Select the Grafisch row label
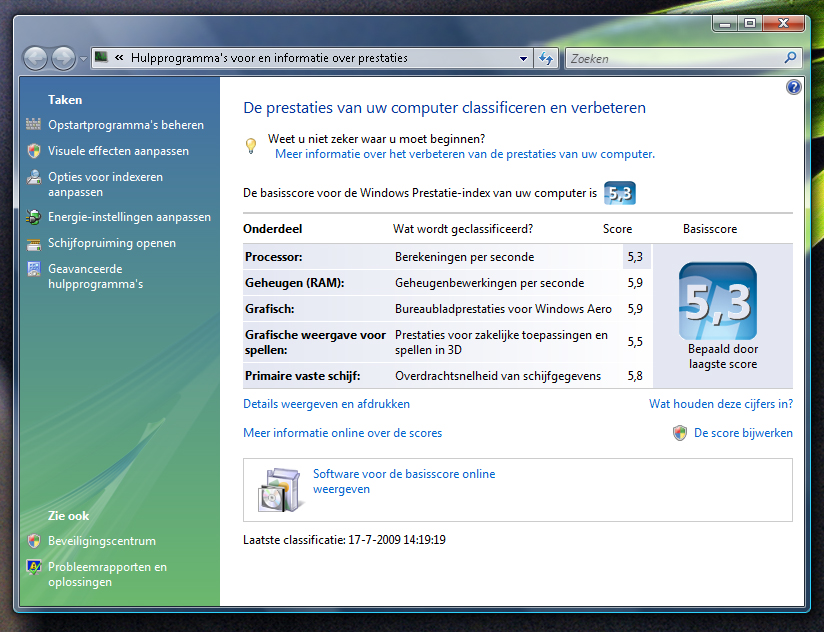The width and height of the screenshot is (824, 632). 270,309
